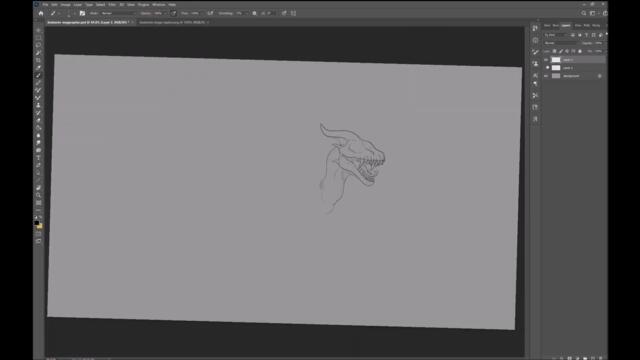The height and width of the screenshot is (360, 640).
Task: Toggle filter for type layers
Action: click(x=587, y=35)
